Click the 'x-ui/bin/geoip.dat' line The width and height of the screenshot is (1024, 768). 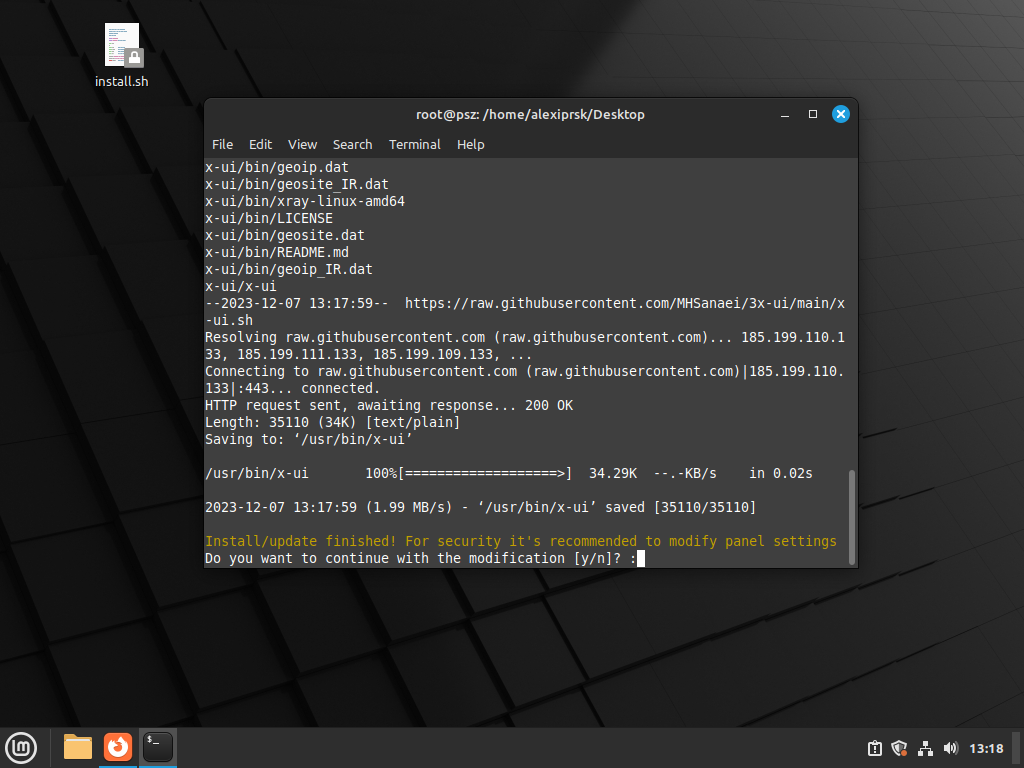pos(277,167)
